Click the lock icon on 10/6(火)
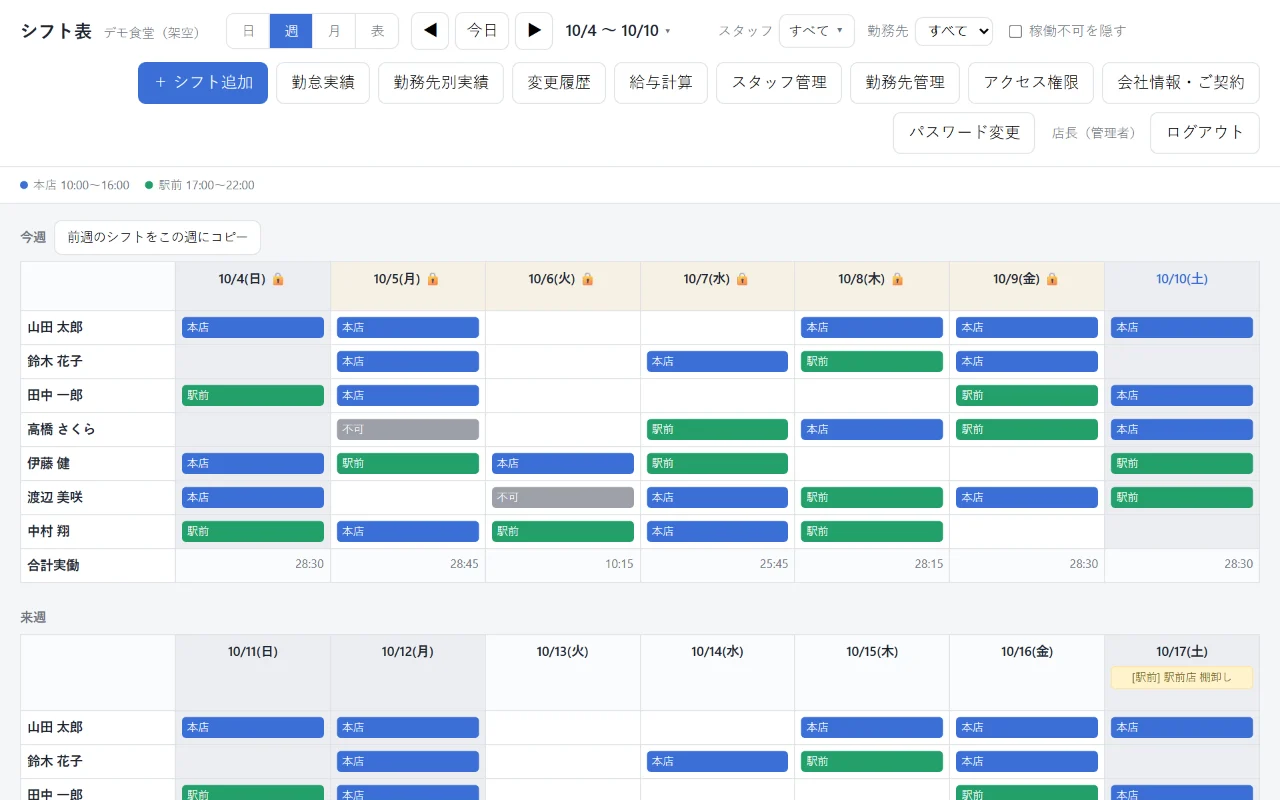 click(588, 279)
